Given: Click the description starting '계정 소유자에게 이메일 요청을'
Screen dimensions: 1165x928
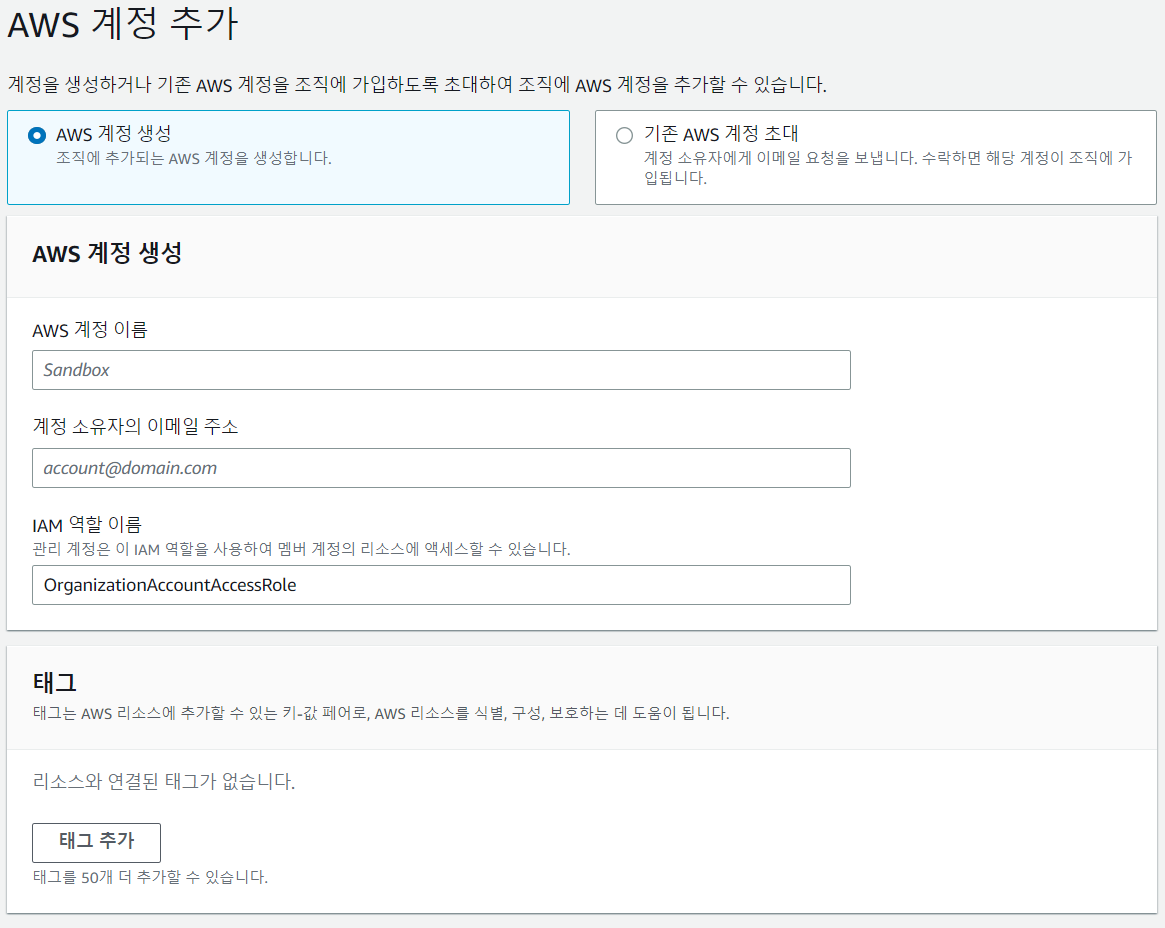Looking at the screenshot, I should (x=888, y=168).
